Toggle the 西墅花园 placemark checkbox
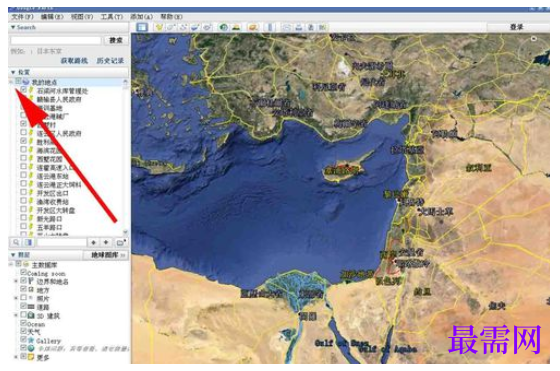 point(24,158)
